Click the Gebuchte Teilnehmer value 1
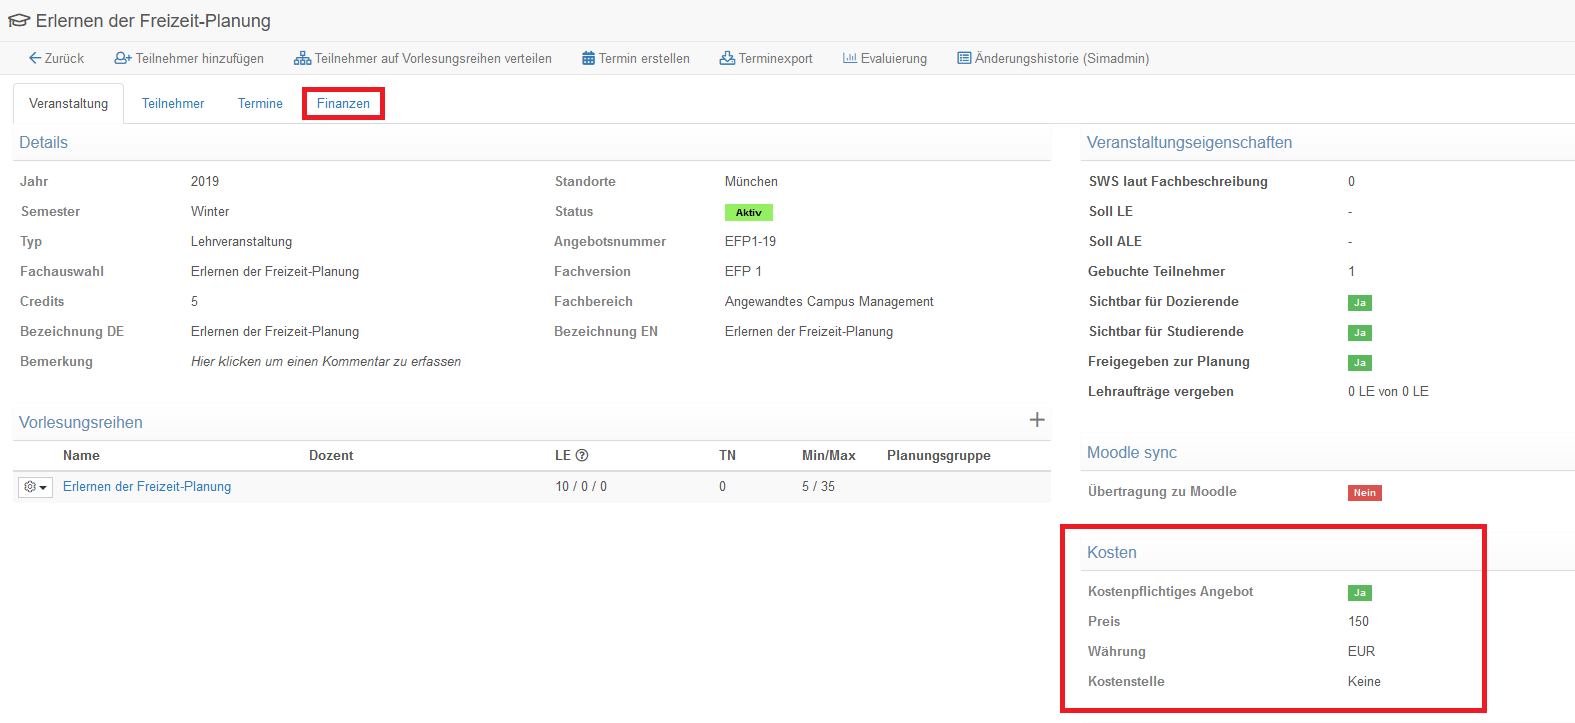Screen dimensions: 1575x723 (1351, 271)
